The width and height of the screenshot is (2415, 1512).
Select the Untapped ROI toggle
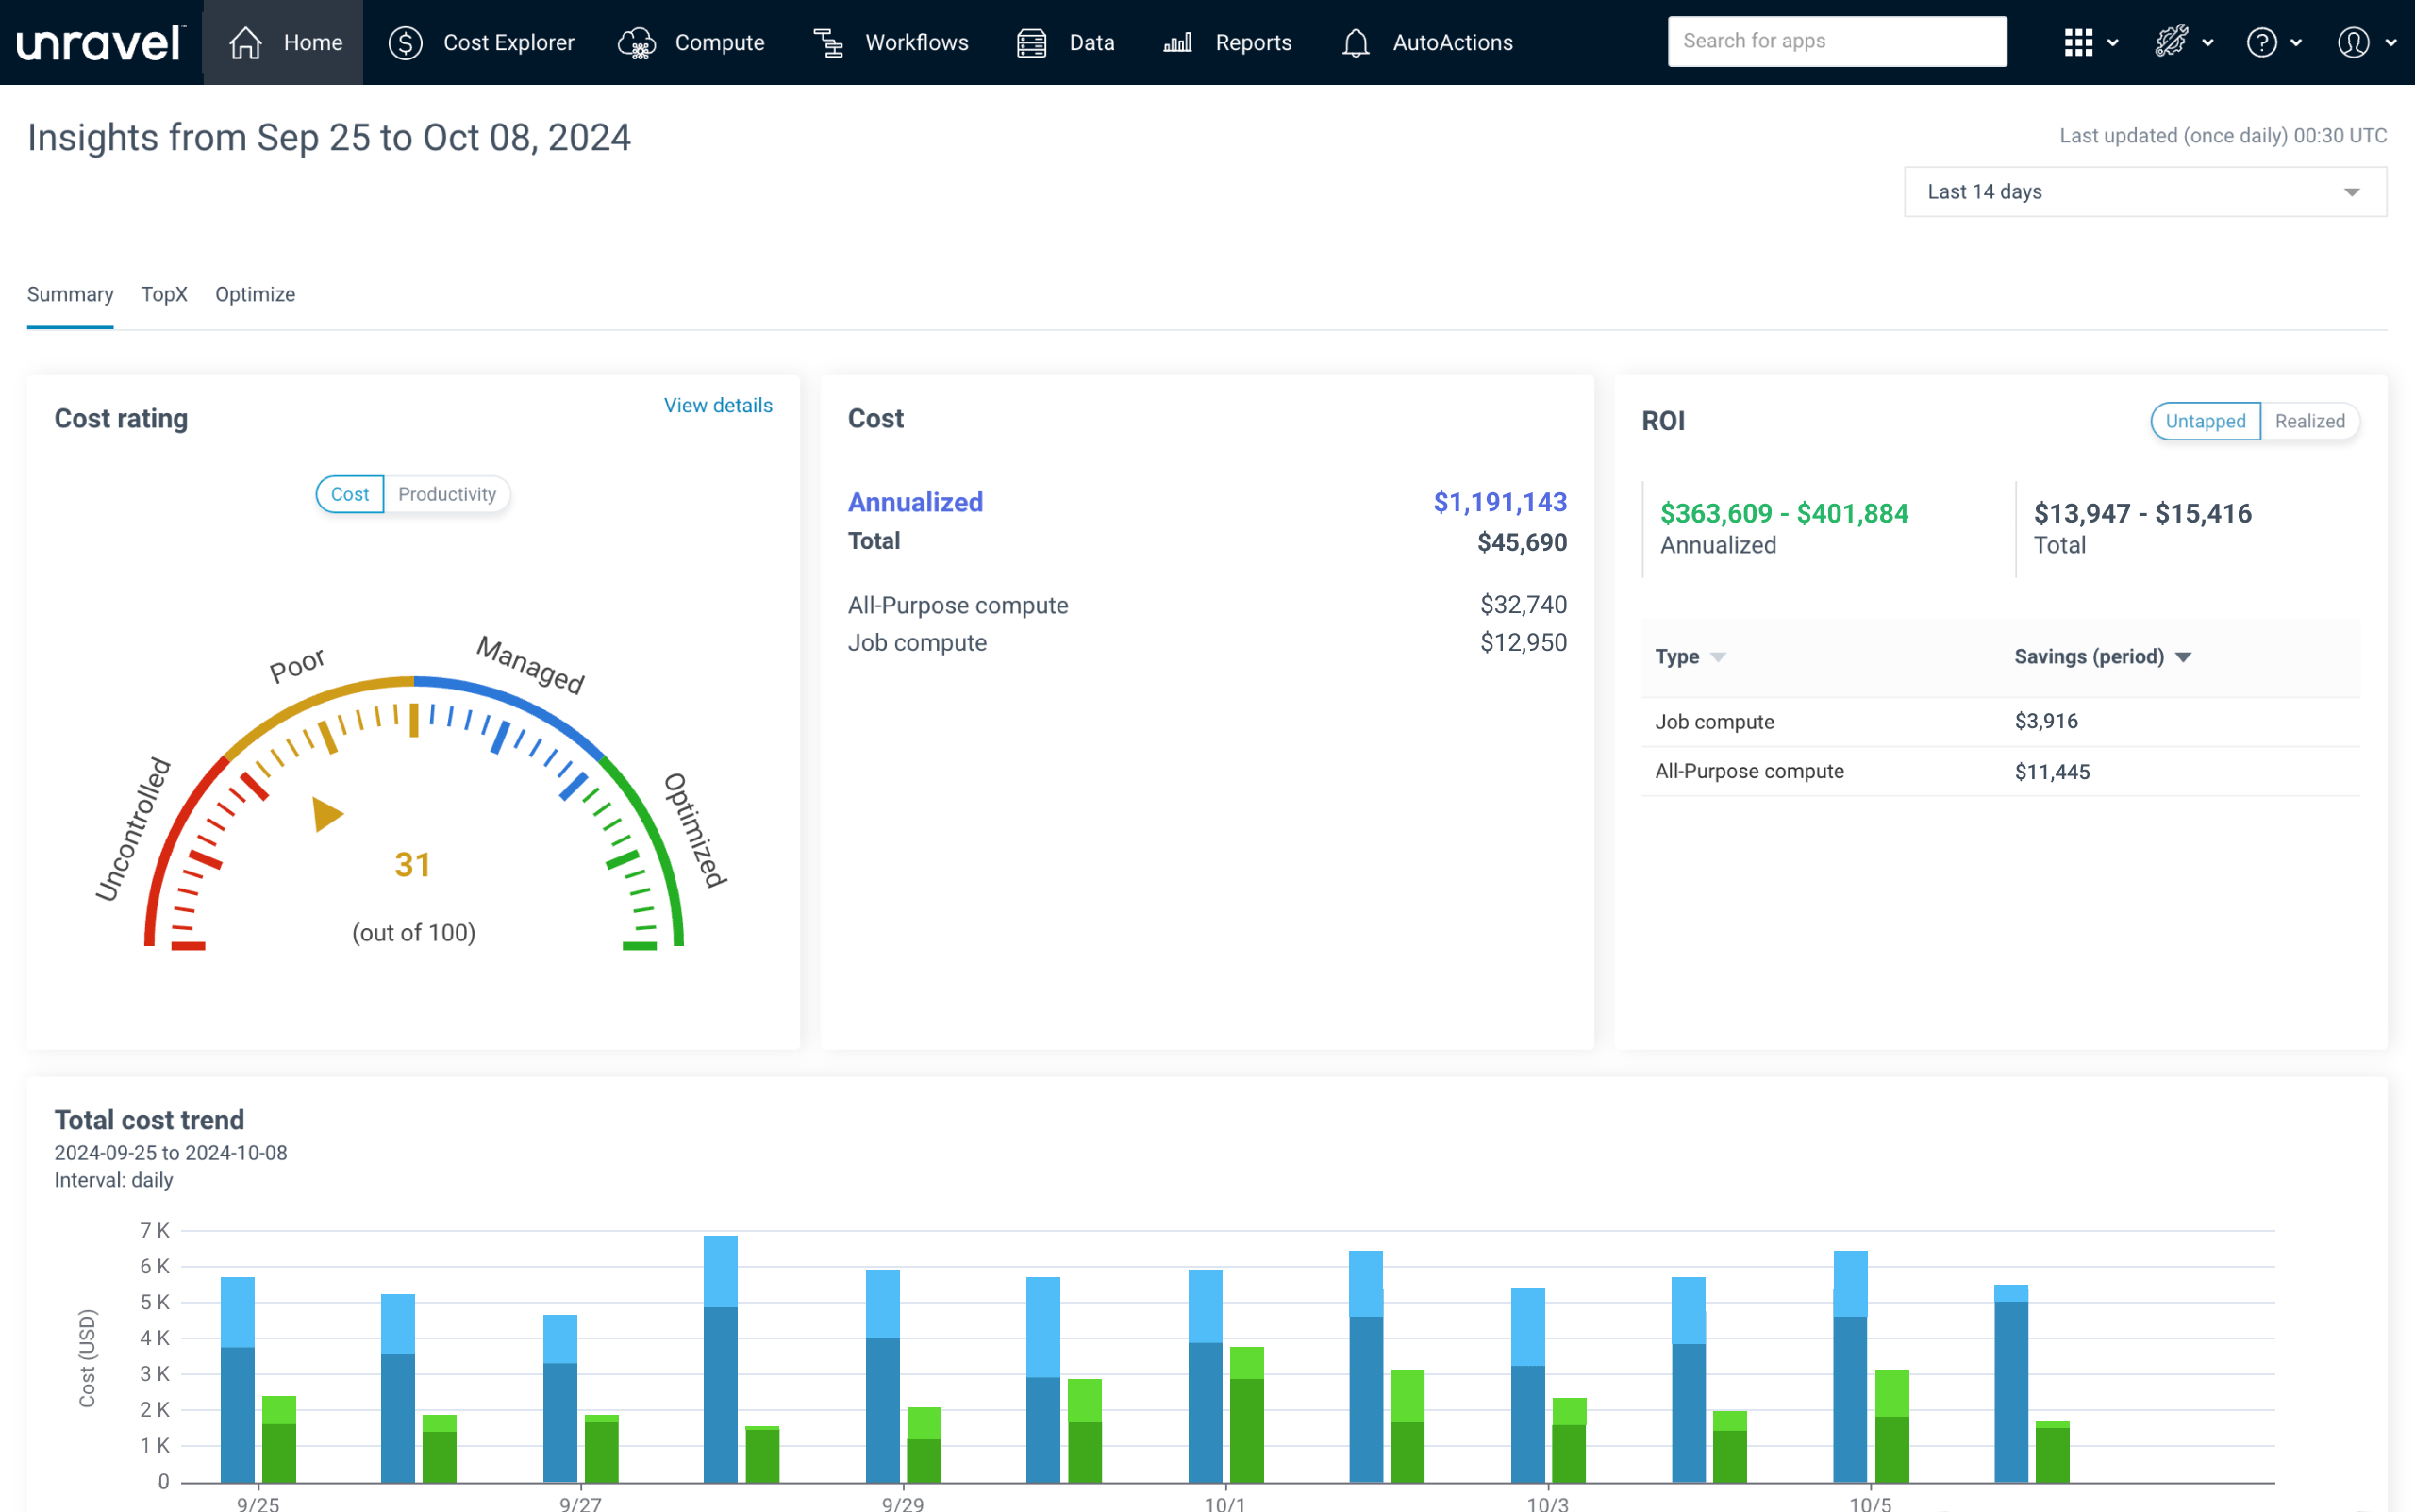tap(2204, 421)
